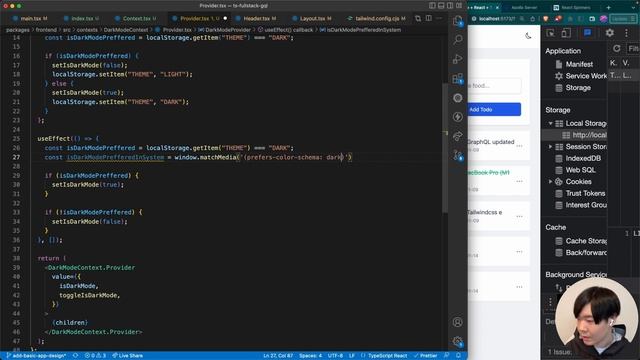Expand the Session Storage tree node

(x=550, y=147)
